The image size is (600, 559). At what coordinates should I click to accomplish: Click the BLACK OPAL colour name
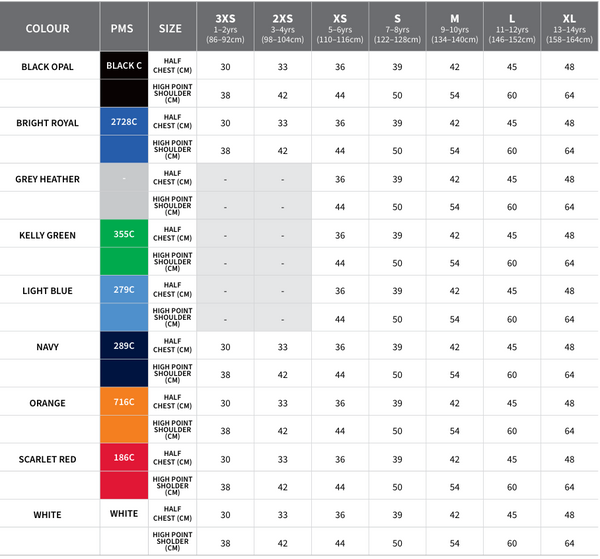pos(48,67)
